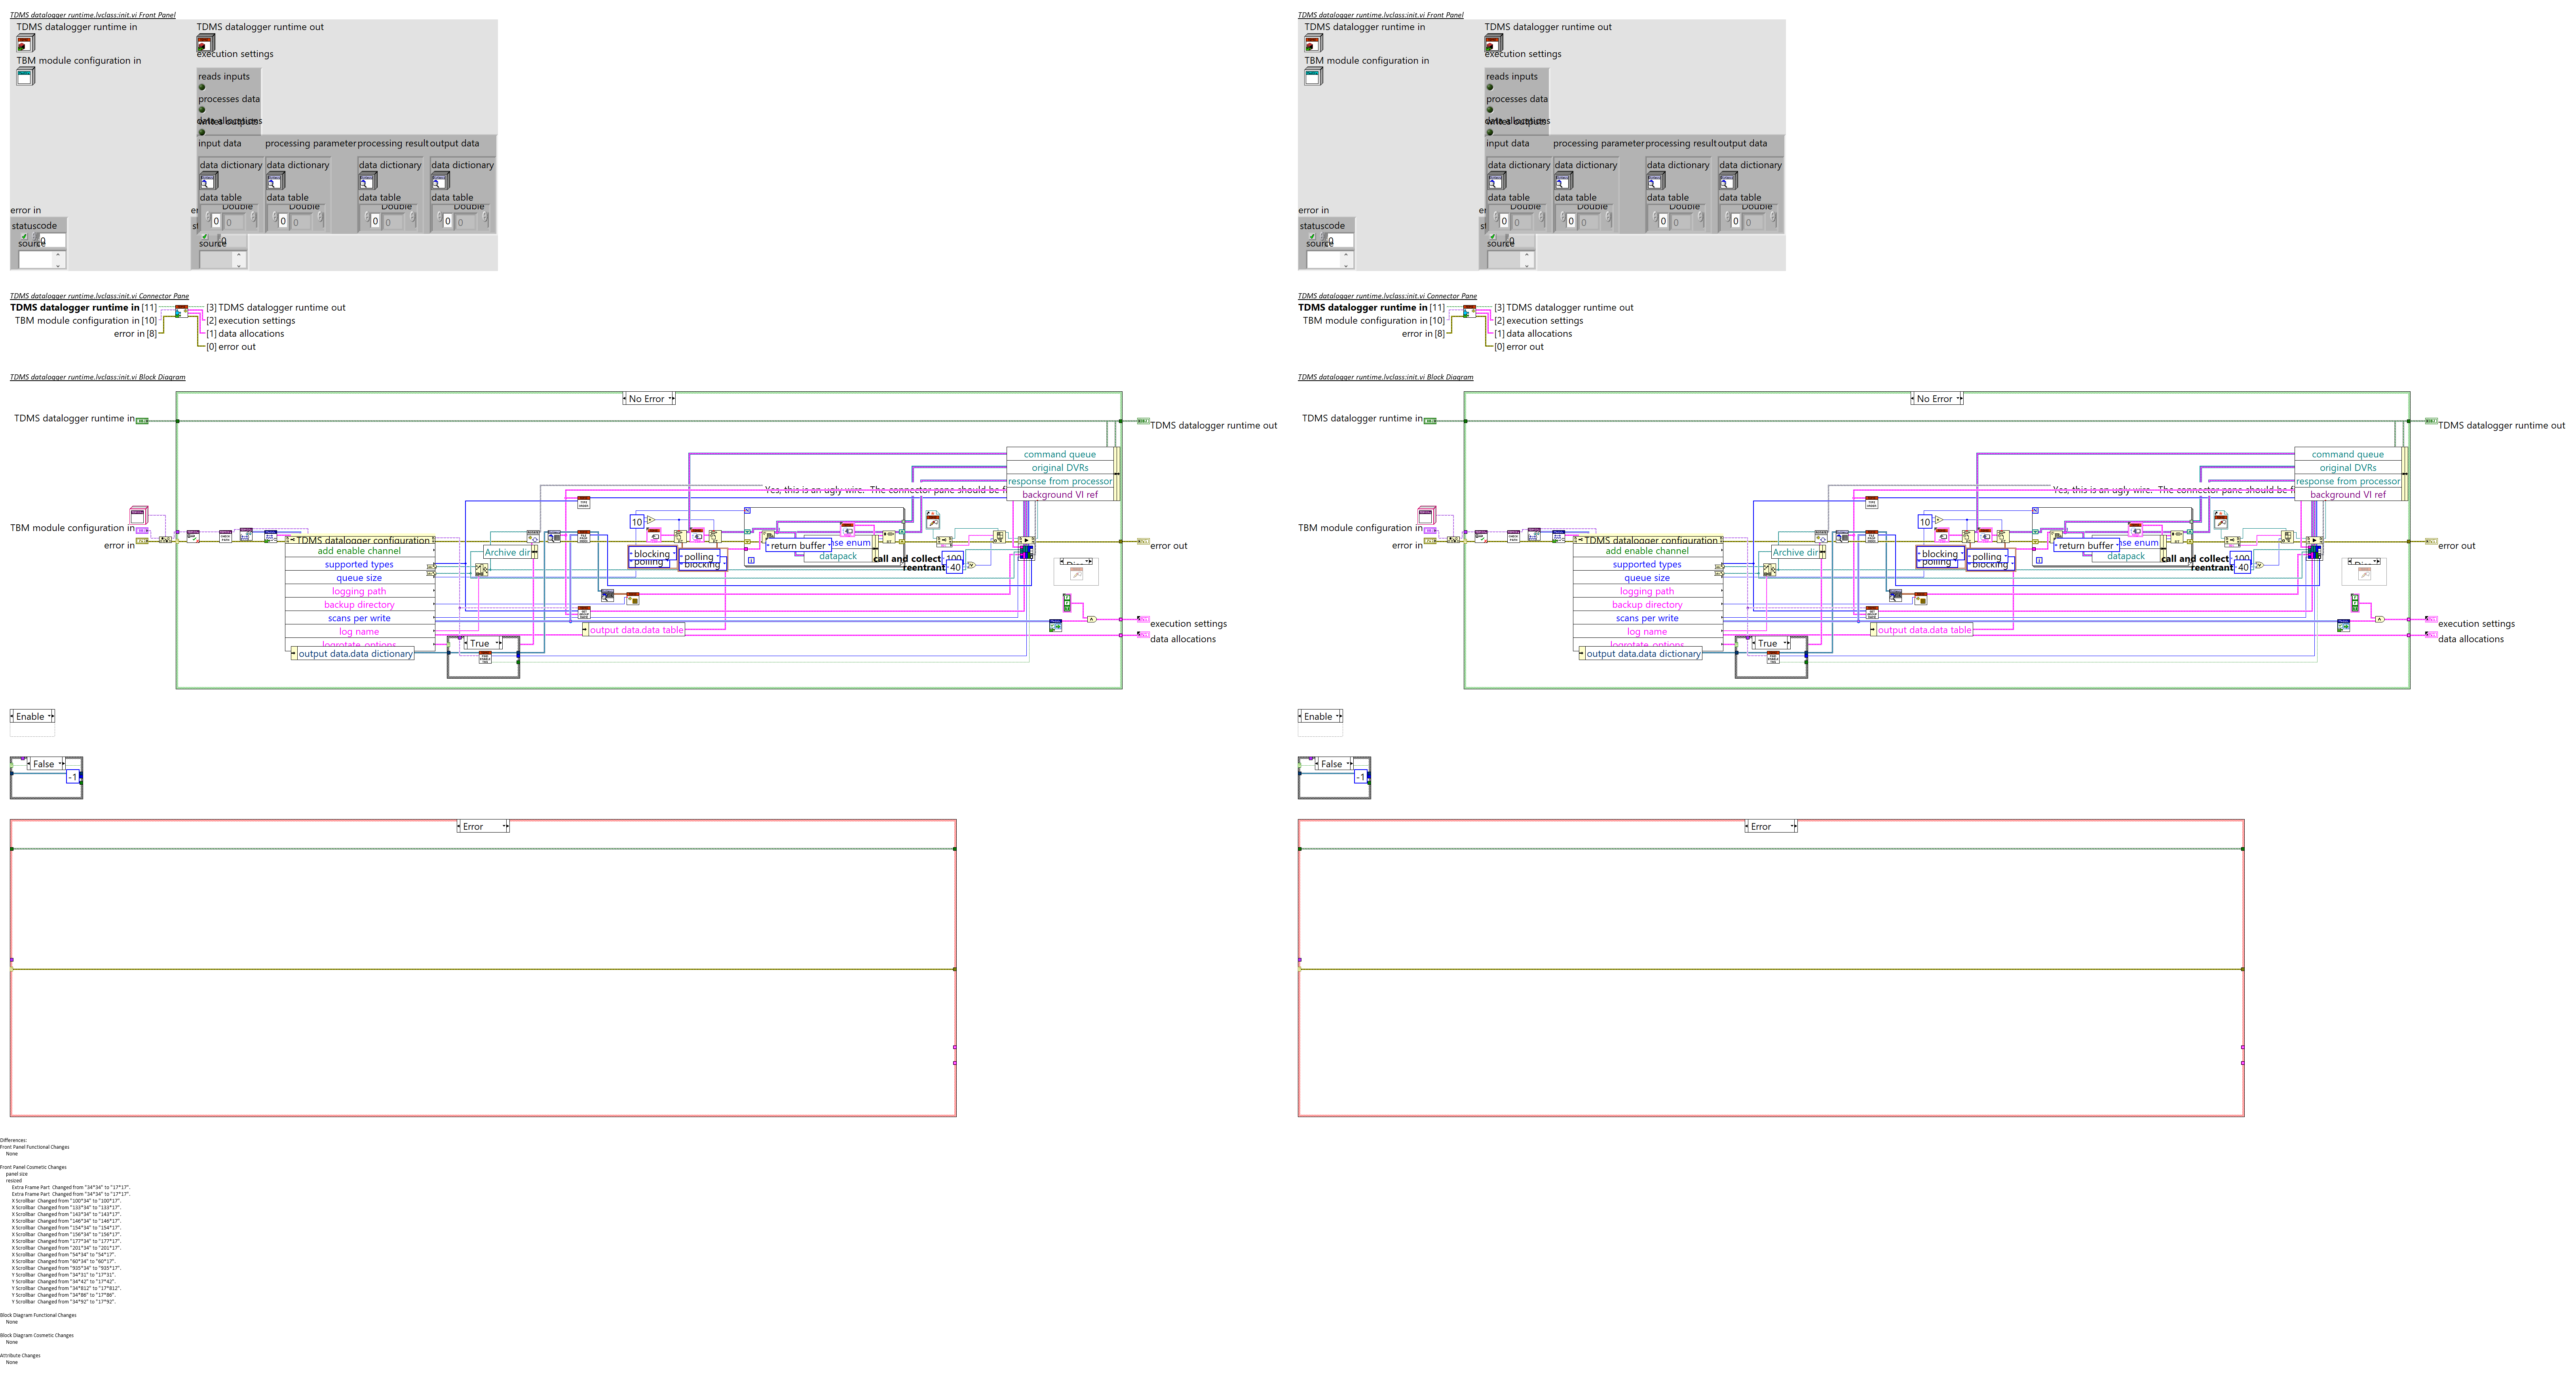Click the error in source scrollbar up arrow on the left front panel
Viewport: 2576px width, 1379px height.
pyautogui.click(x=58, y=255)
